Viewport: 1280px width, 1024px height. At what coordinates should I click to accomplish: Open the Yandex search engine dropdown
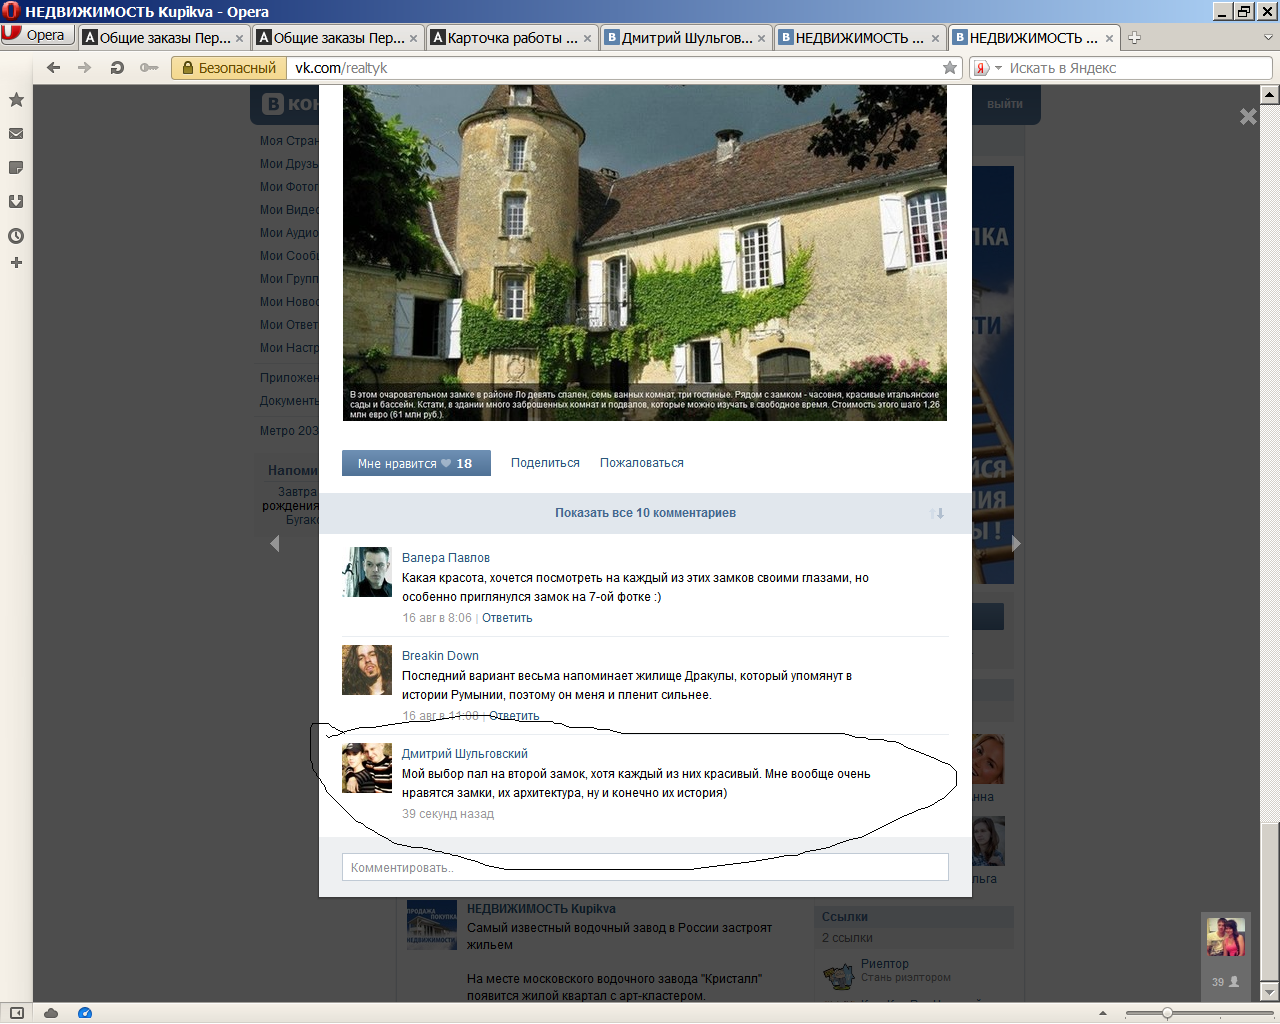click(998, 68)
